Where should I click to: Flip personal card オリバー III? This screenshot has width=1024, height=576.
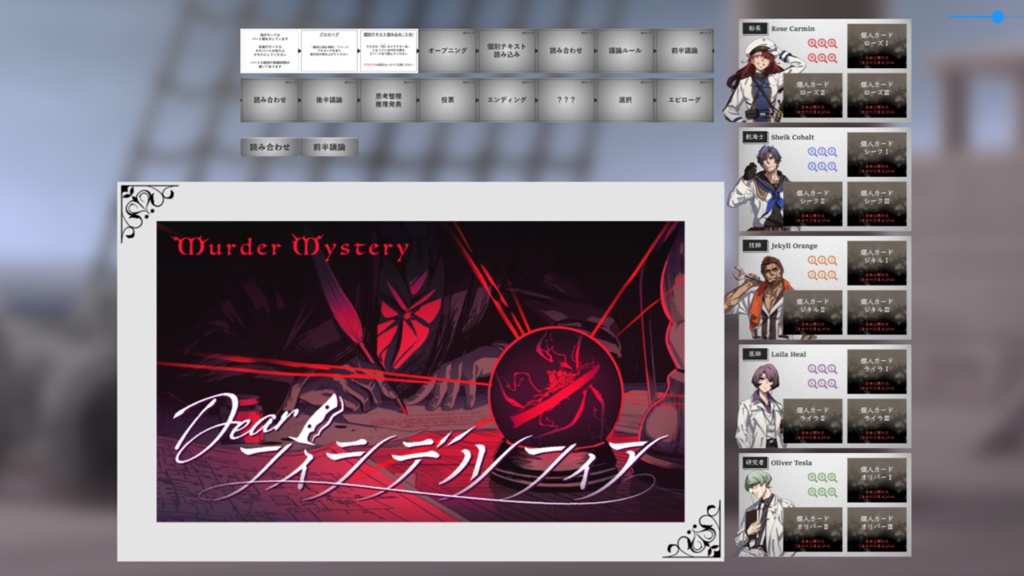coord(876,530)
